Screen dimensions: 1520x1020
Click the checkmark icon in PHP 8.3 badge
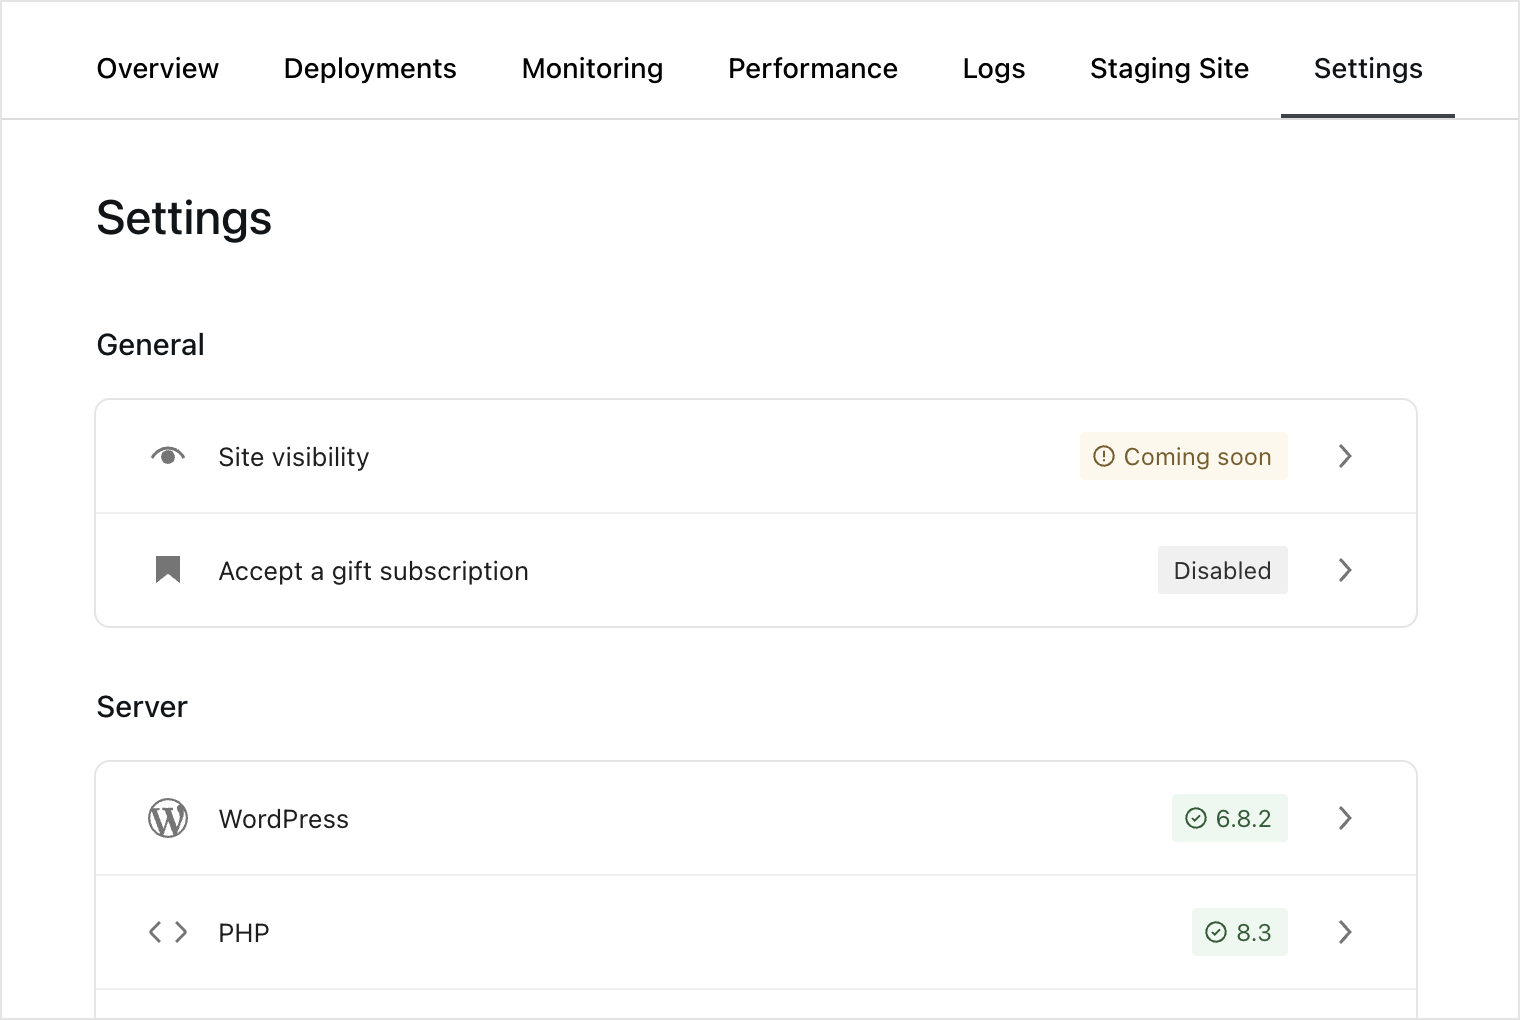point(1216,932)
